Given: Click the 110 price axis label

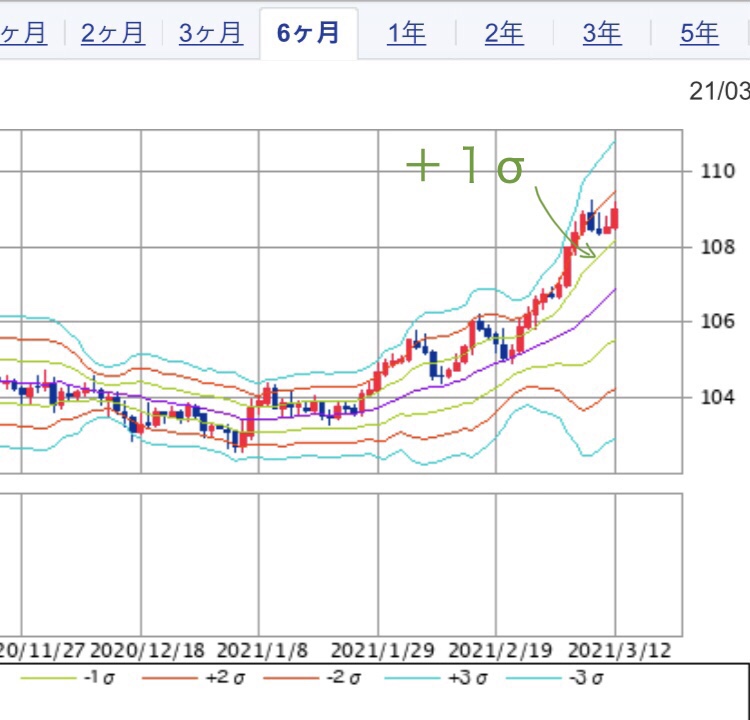Looking at the screenshot, I should (717, 171).
